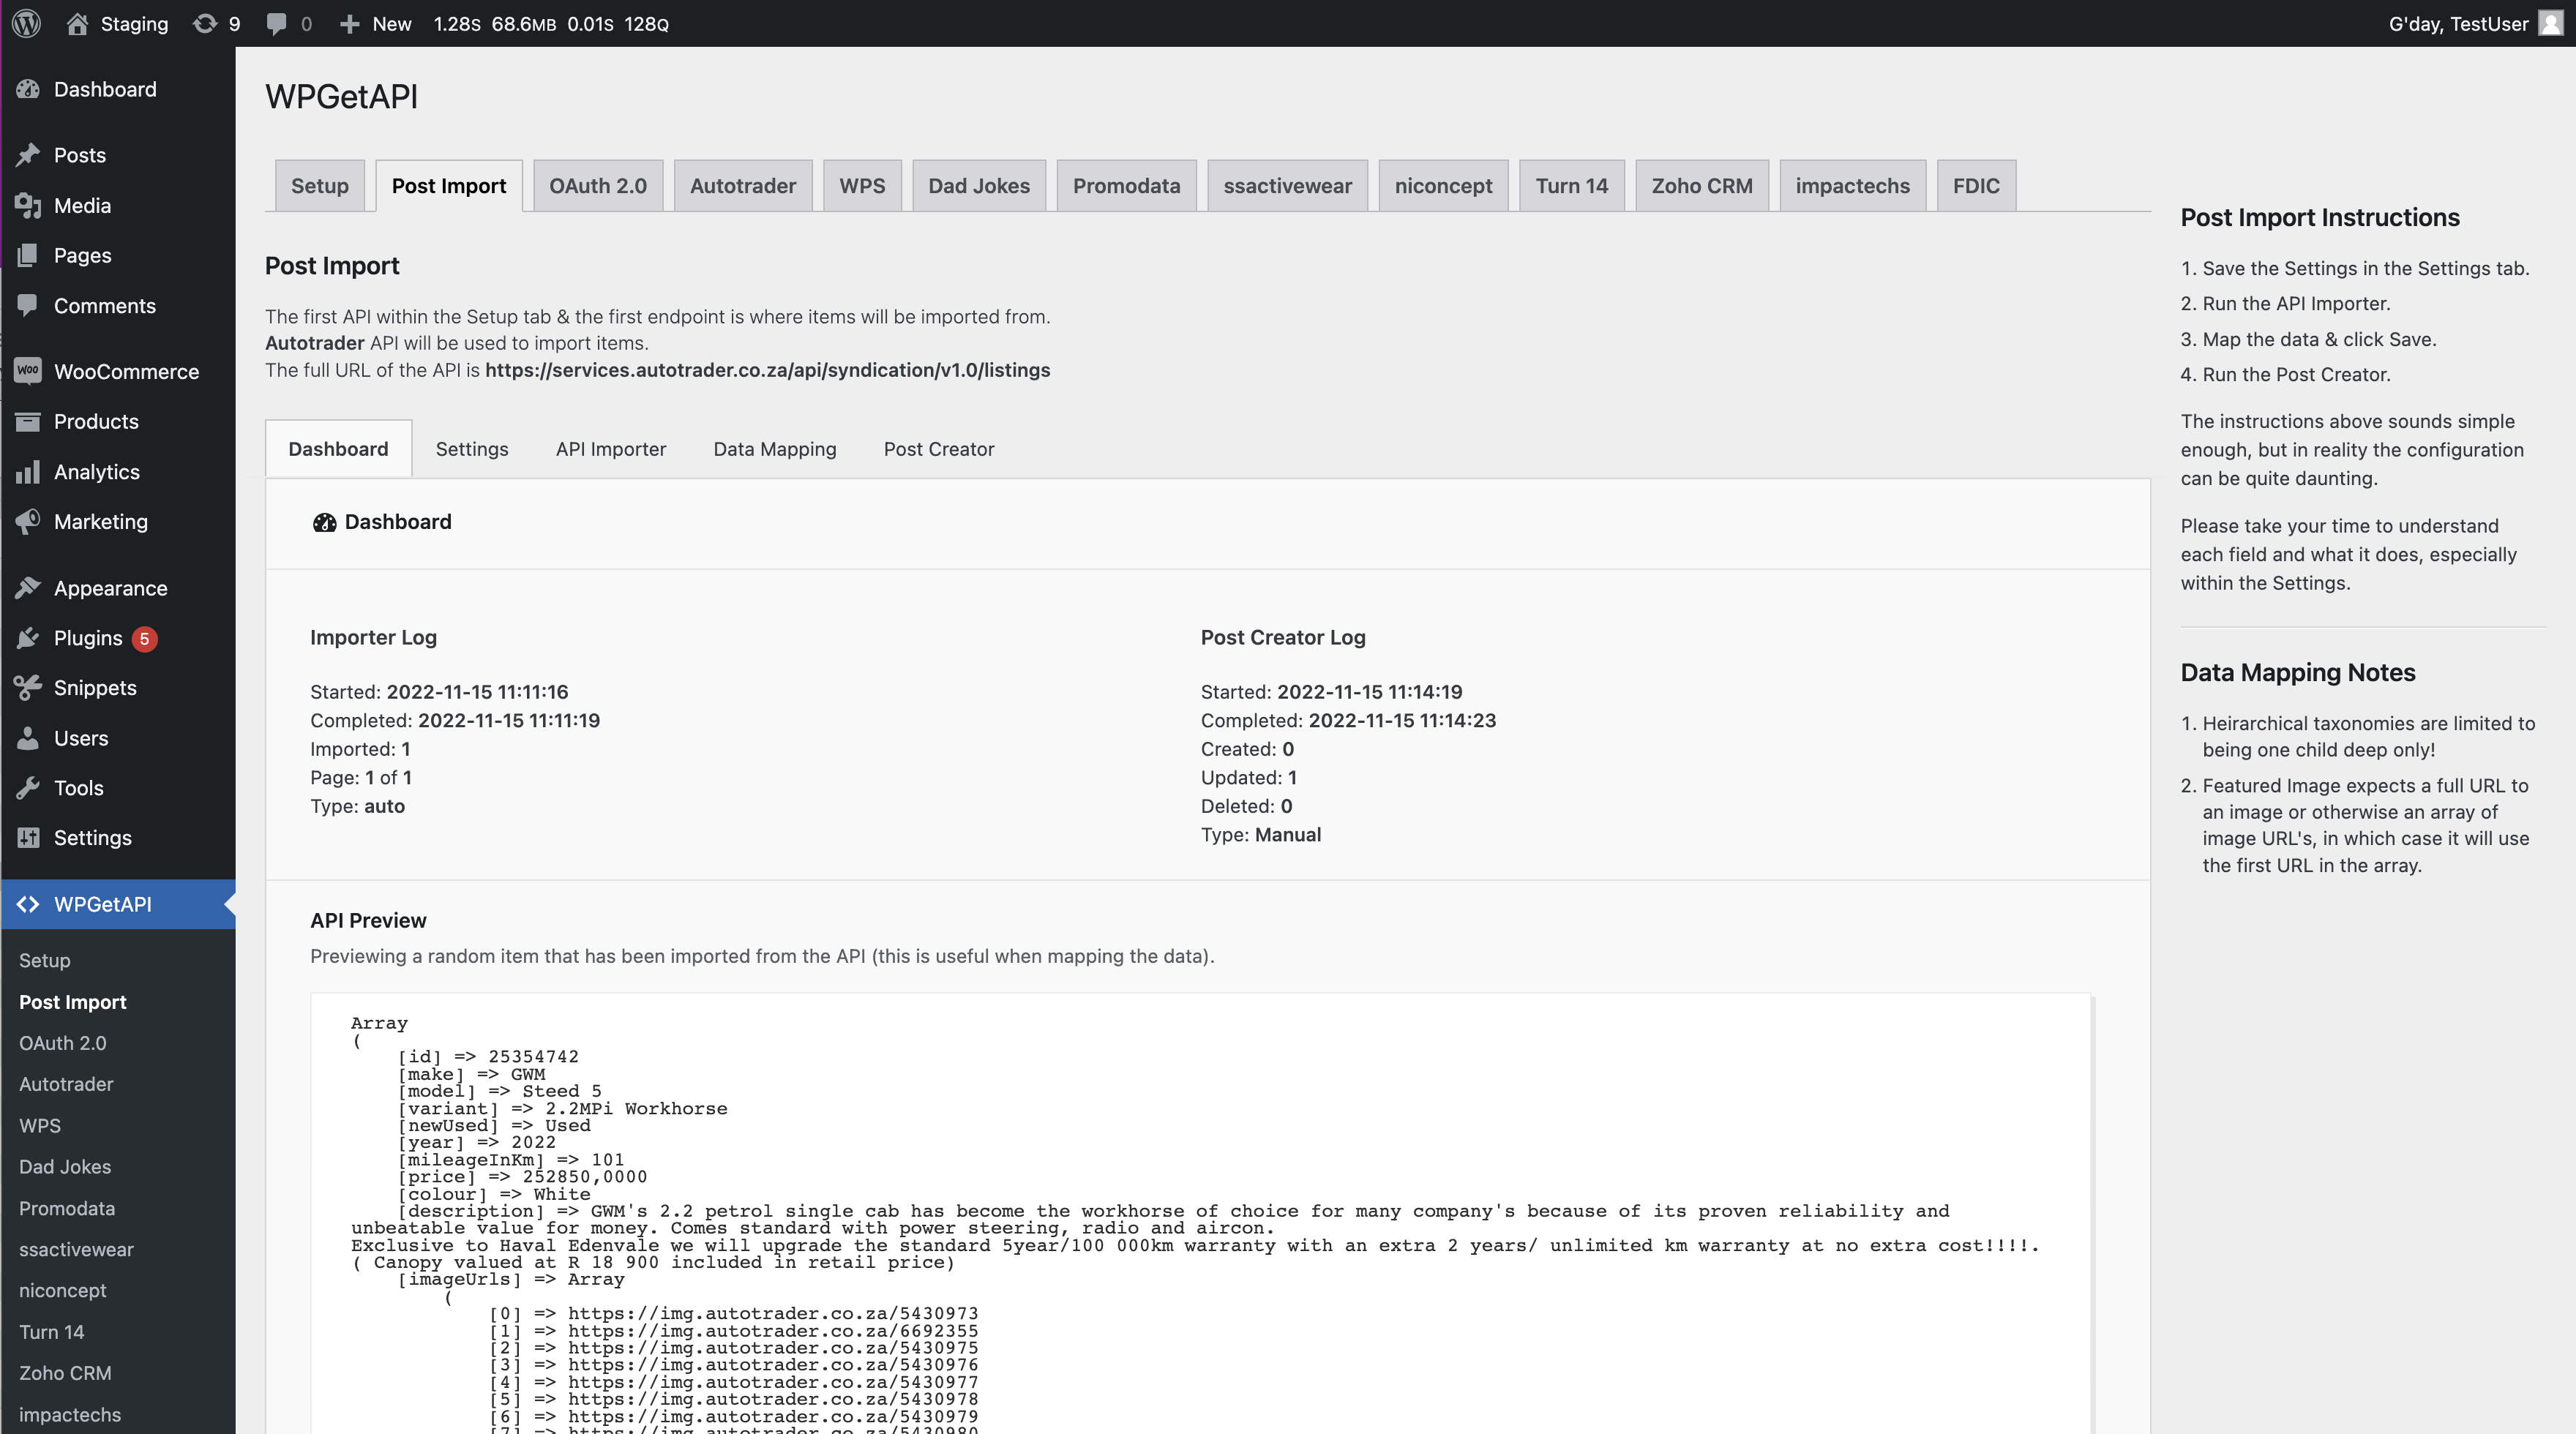Open Post Import in sidebar submenu
The image size is (2576, 1434).
[x=73, y=1002]
